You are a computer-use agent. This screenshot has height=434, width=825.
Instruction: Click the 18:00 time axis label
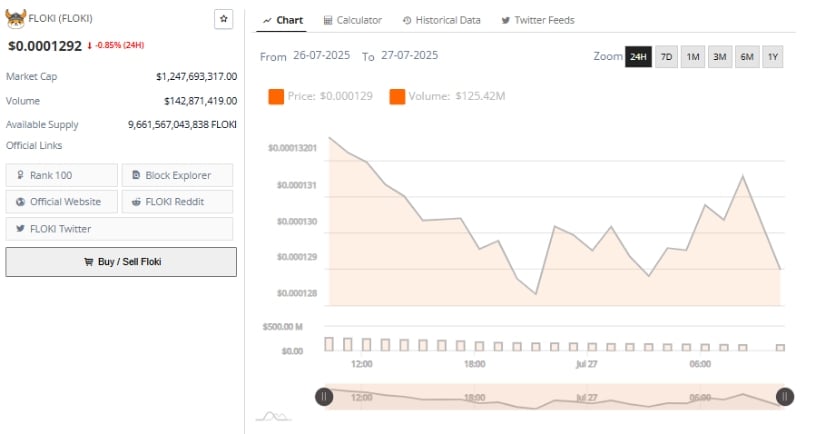point(475,364)
